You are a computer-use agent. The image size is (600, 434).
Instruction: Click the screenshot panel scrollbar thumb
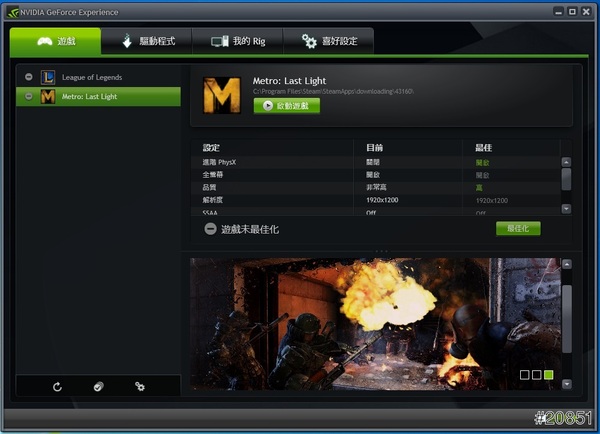pos(567,319)
